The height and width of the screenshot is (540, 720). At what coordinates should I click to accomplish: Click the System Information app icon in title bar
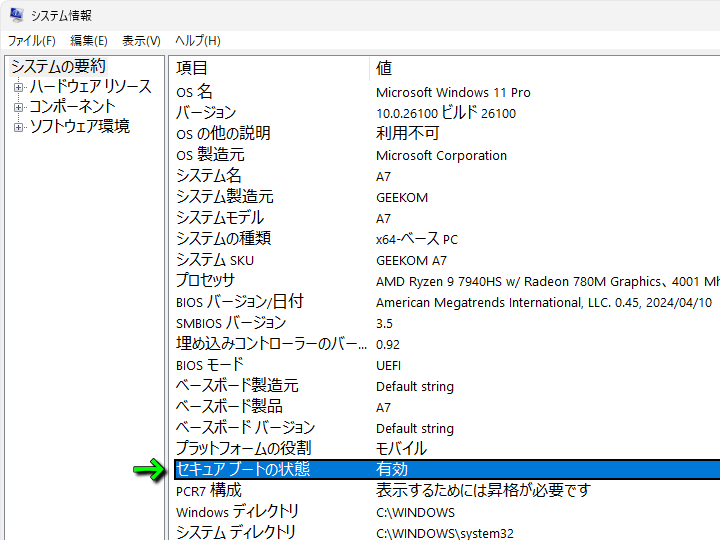click(17, 15)
